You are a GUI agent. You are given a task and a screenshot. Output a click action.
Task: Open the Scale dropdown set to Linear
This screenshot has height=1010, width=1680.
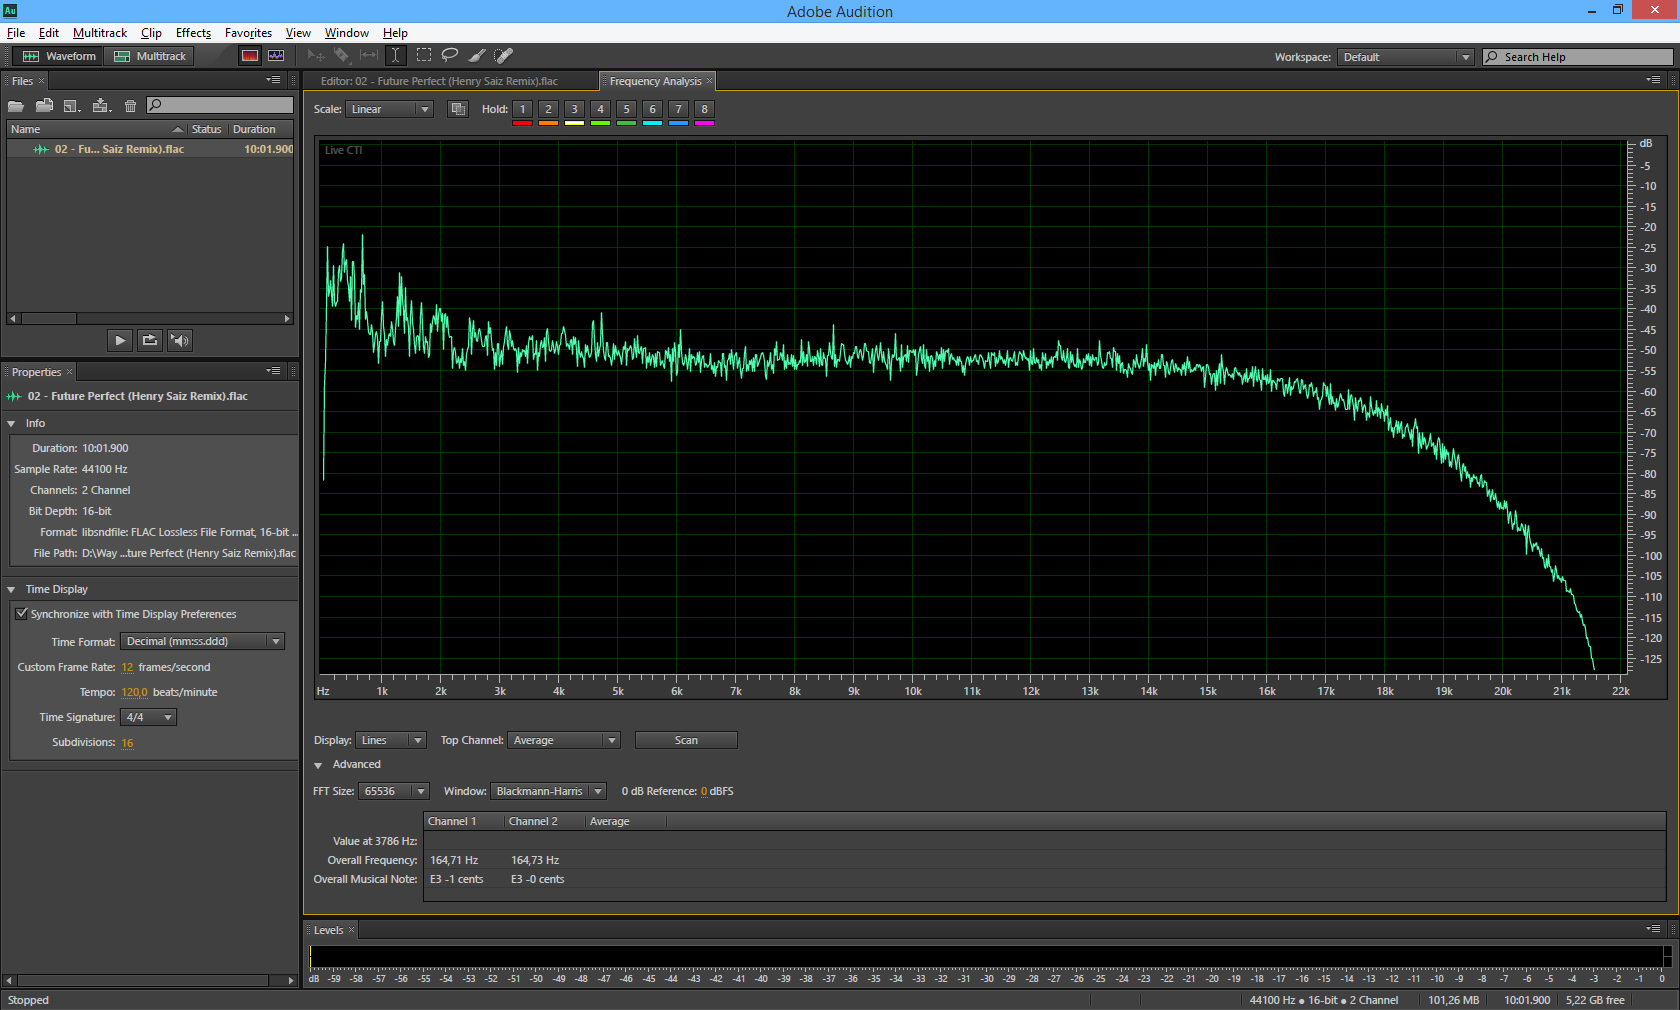[389, 109]
